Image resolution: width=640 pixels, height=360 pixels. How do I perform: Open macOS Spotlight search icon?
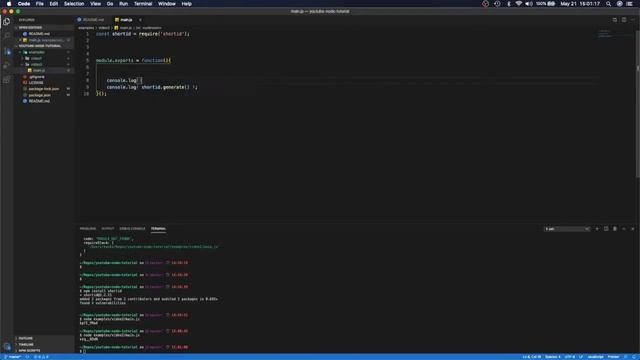point(608,4)
